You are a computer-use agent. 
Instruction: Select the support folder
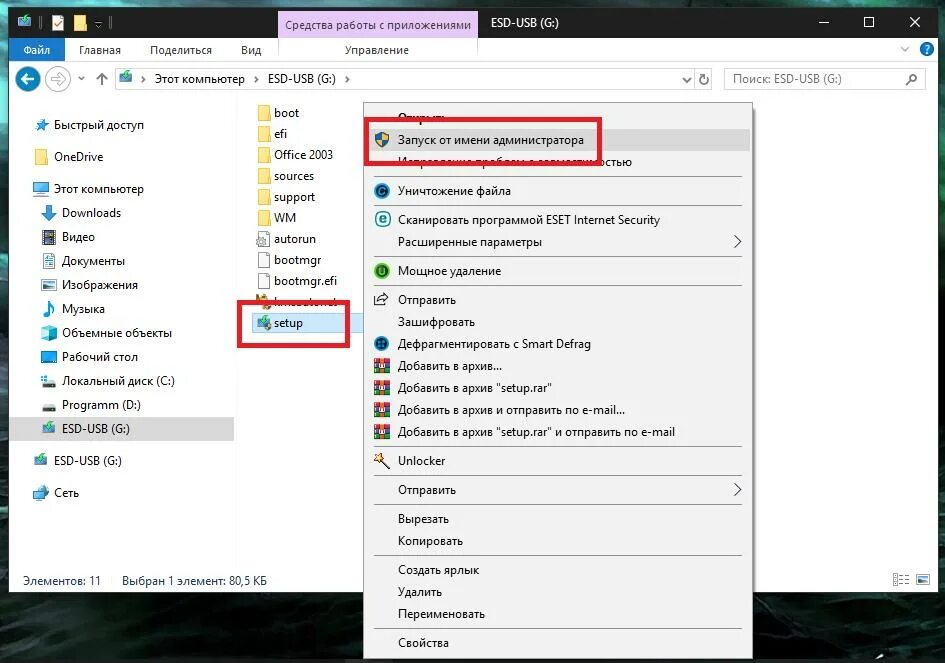pyautogui.click(x=294, y=197)
